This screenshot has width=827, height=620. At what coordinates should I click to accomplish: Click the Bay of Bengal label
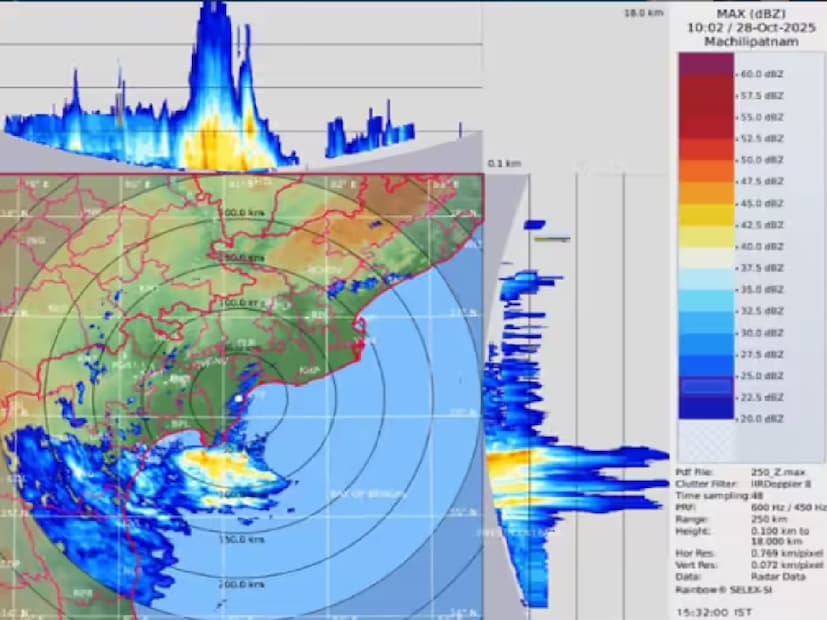coord(368,493)
